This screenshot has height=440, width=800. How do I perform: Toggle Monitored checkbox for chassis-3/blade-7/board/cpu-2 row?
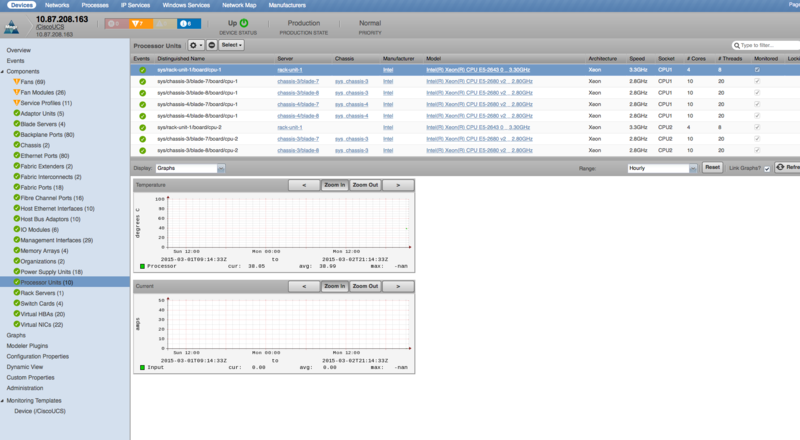[757, 138]
